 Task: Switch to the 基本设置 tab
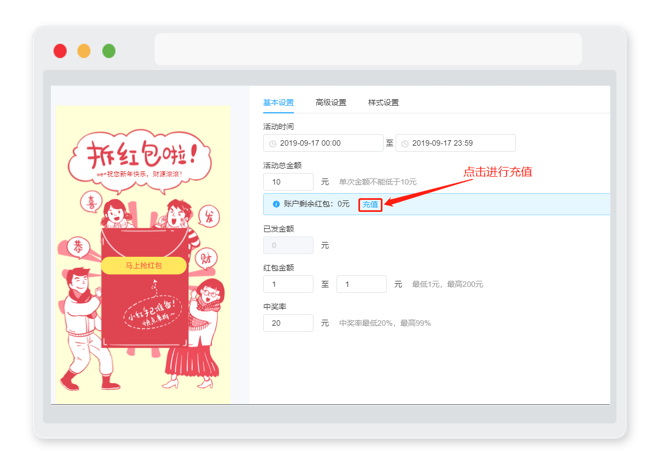pyautogui.click(x=278, y=102)
